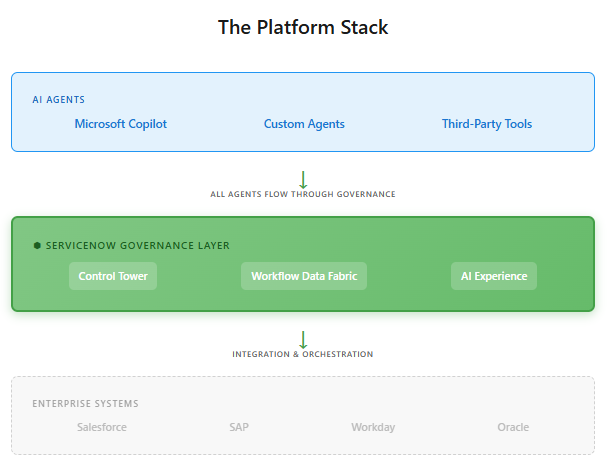This screenshot has width=609, height=475.
Task: Select the Custom Agents label
Action: click(x=304, y=124)
